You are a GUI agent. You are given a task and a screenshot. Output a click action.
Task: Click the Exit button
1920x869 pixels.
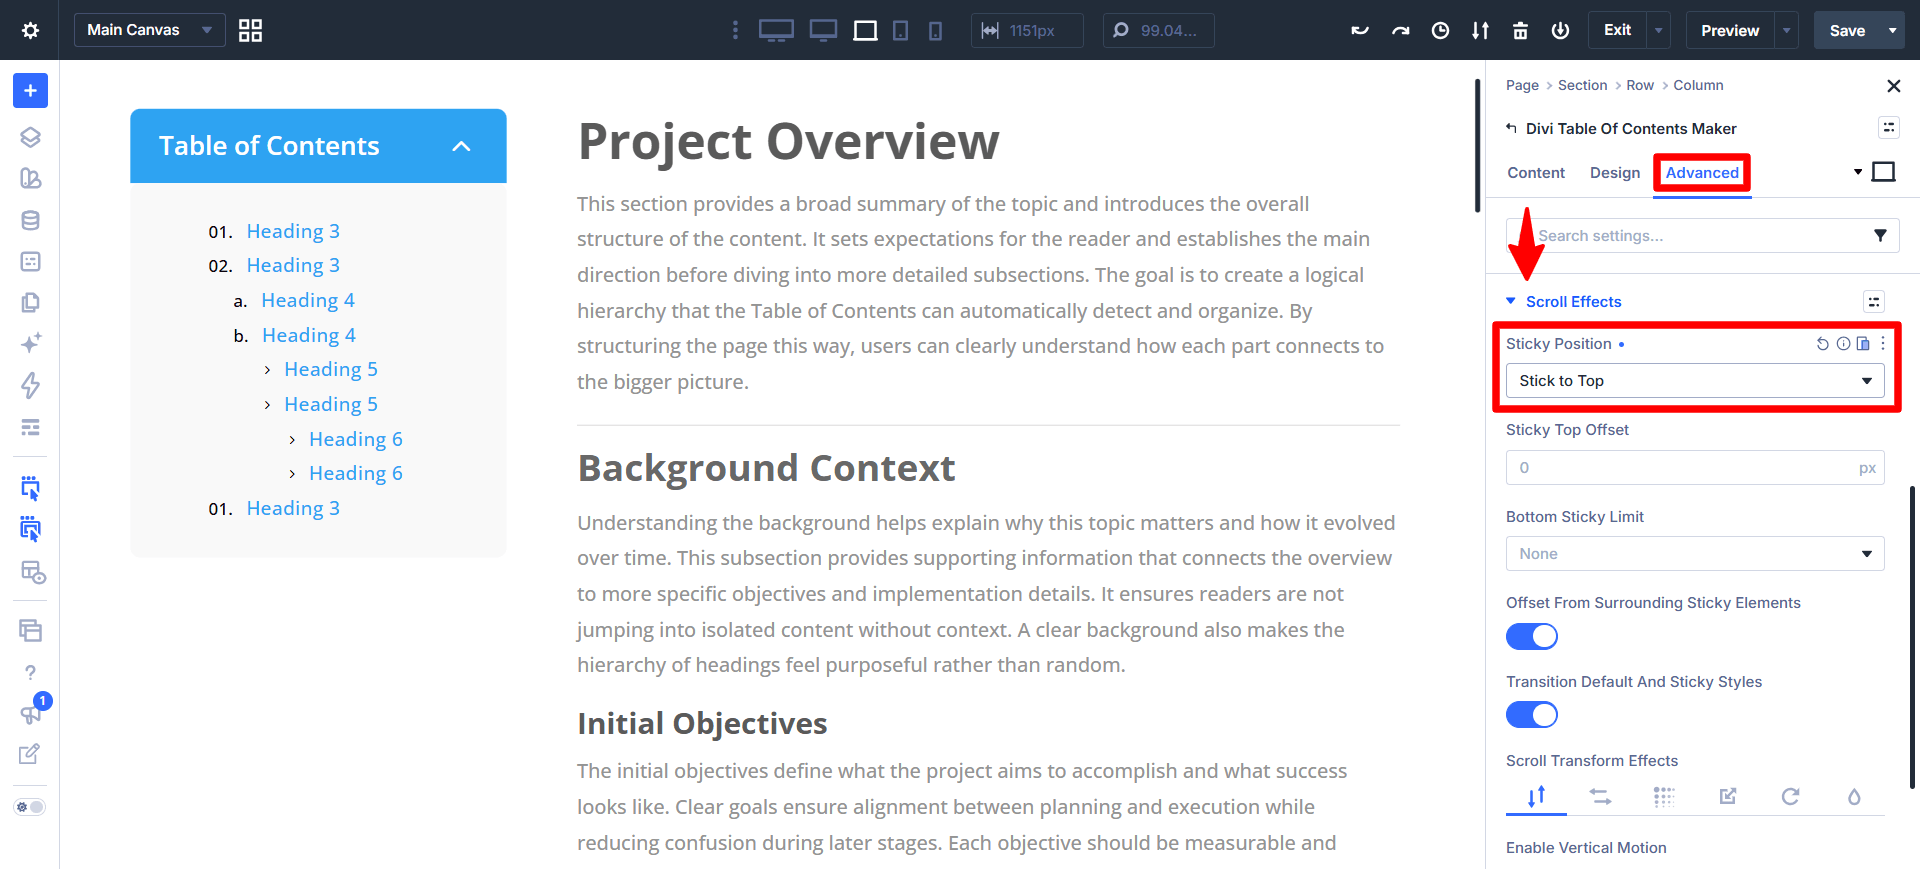point(1617,30)
